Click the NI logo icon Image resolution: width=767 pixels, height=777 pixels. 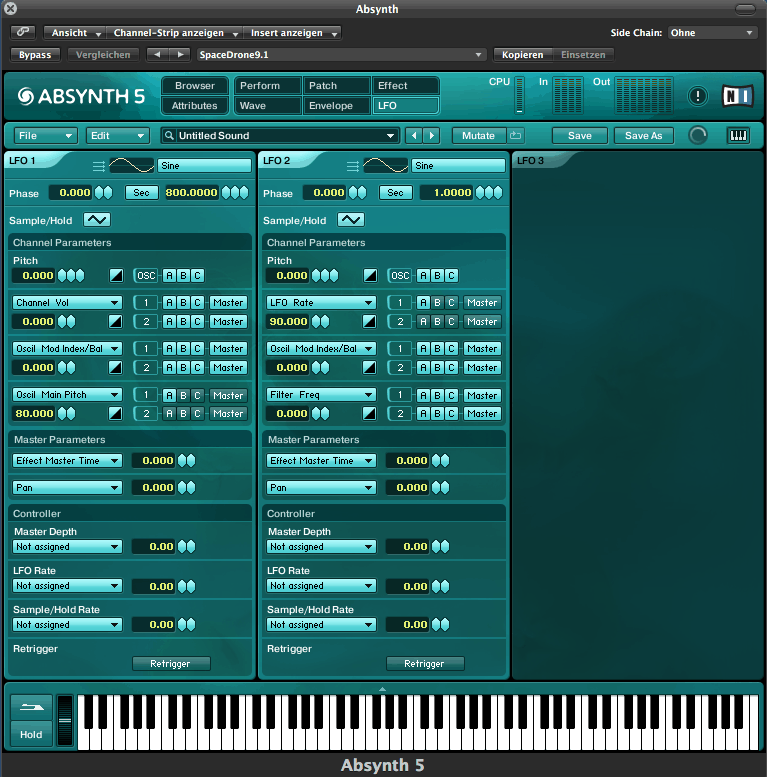pos(737,96)
